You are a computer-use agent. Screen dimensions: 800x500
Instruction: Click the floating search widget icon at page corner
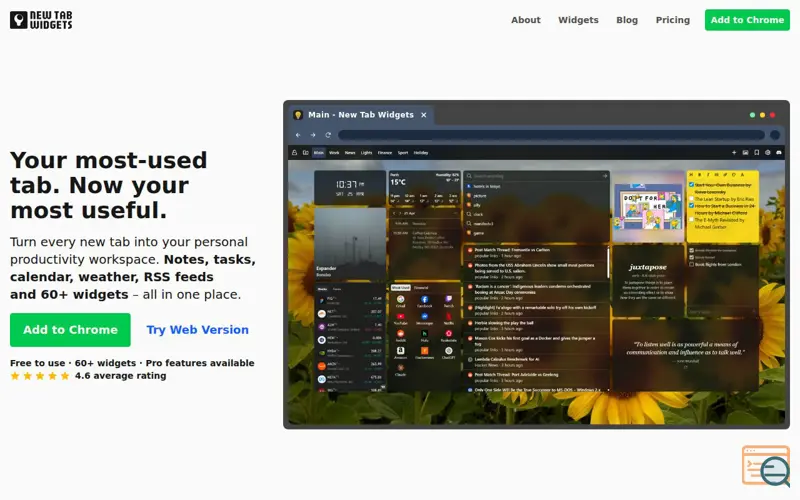(x=766, y=466)
